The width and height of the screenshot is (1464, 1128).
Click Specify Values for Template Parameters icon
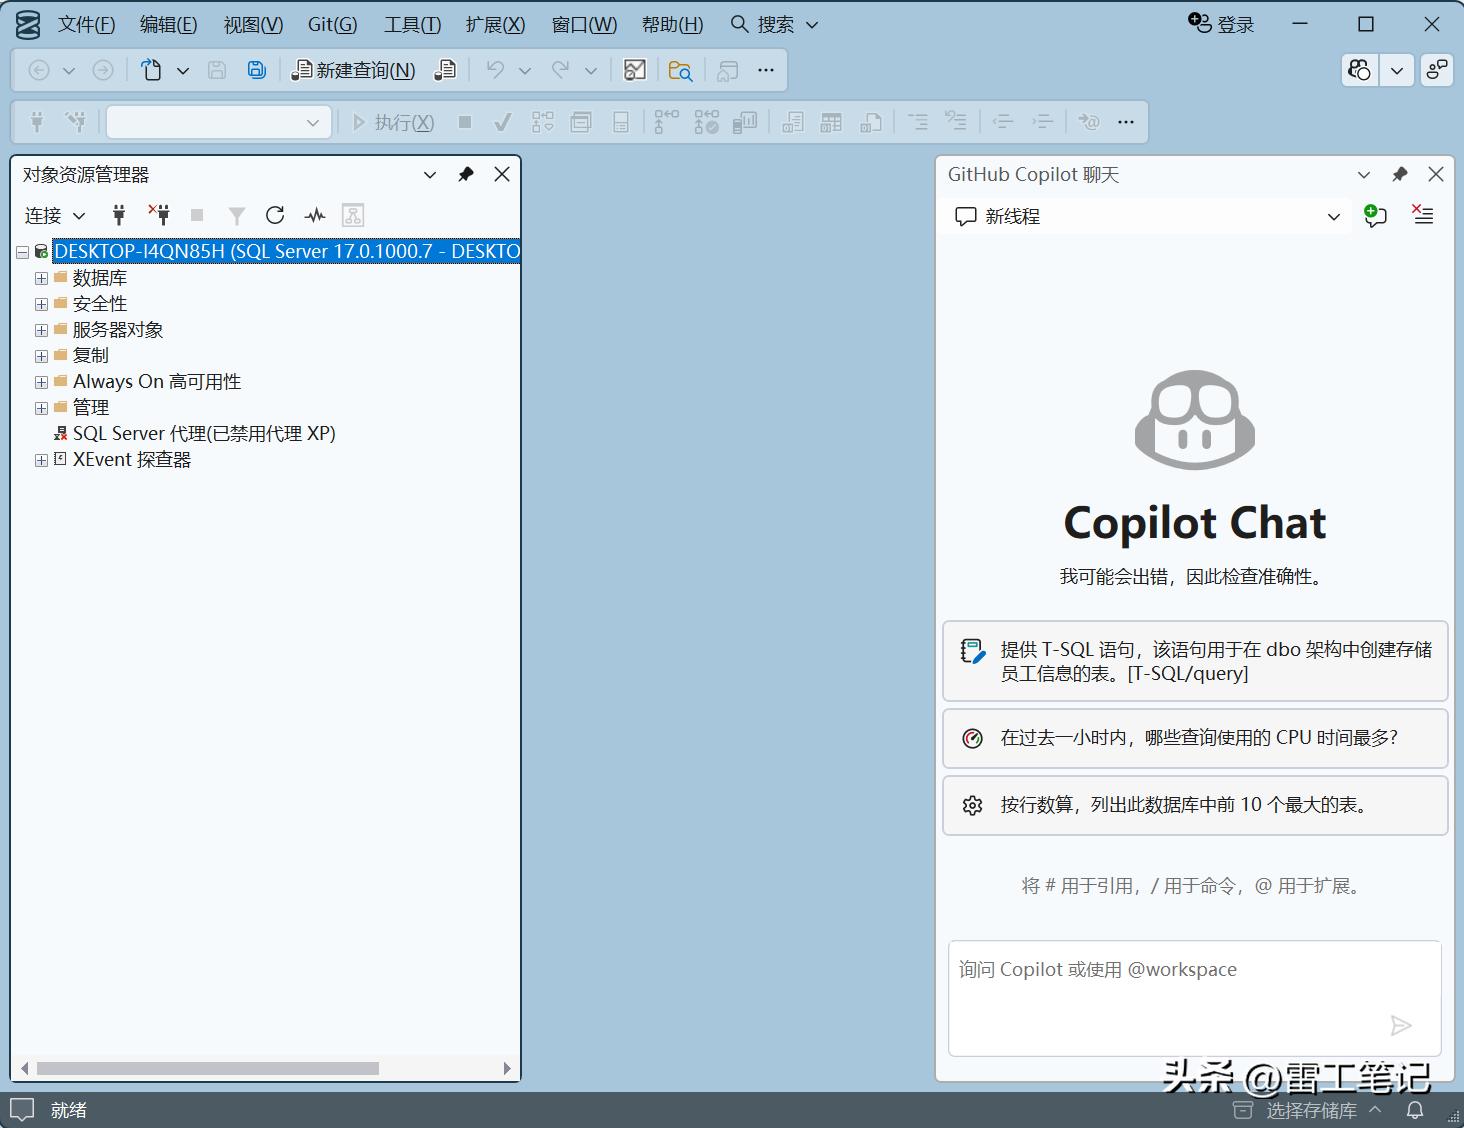(x=1088, y=122)
